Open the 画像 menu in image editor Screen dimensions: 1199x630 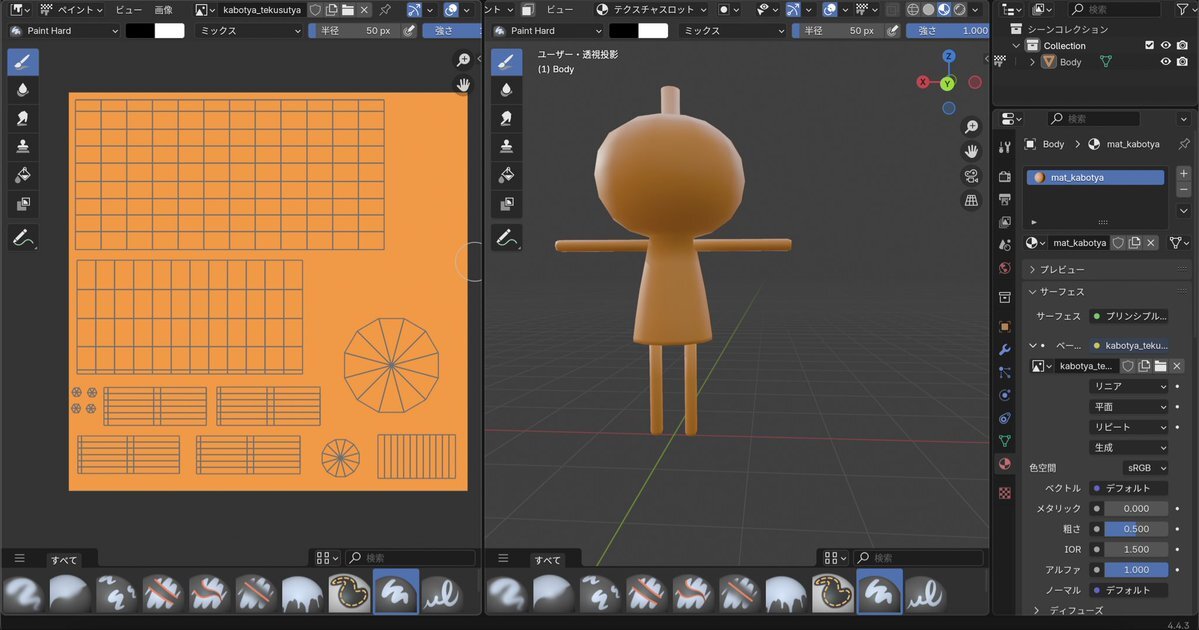coord(163,10)
